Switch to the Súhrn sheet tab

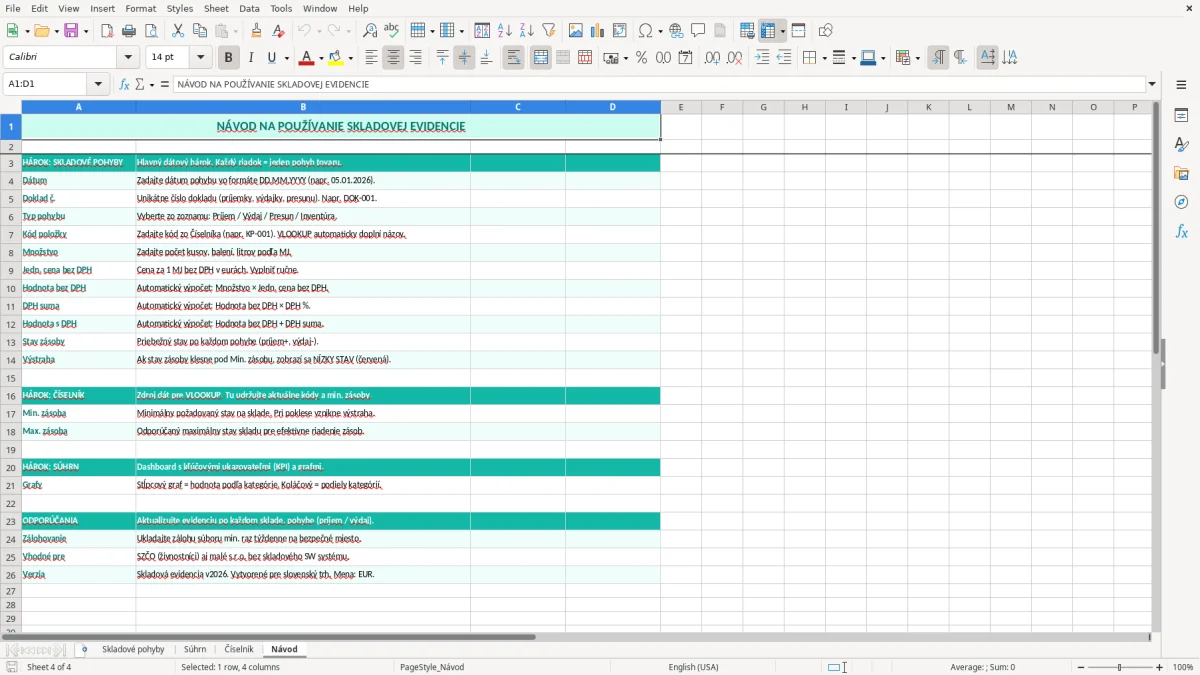pyautogui.click(x=195, y=650)
